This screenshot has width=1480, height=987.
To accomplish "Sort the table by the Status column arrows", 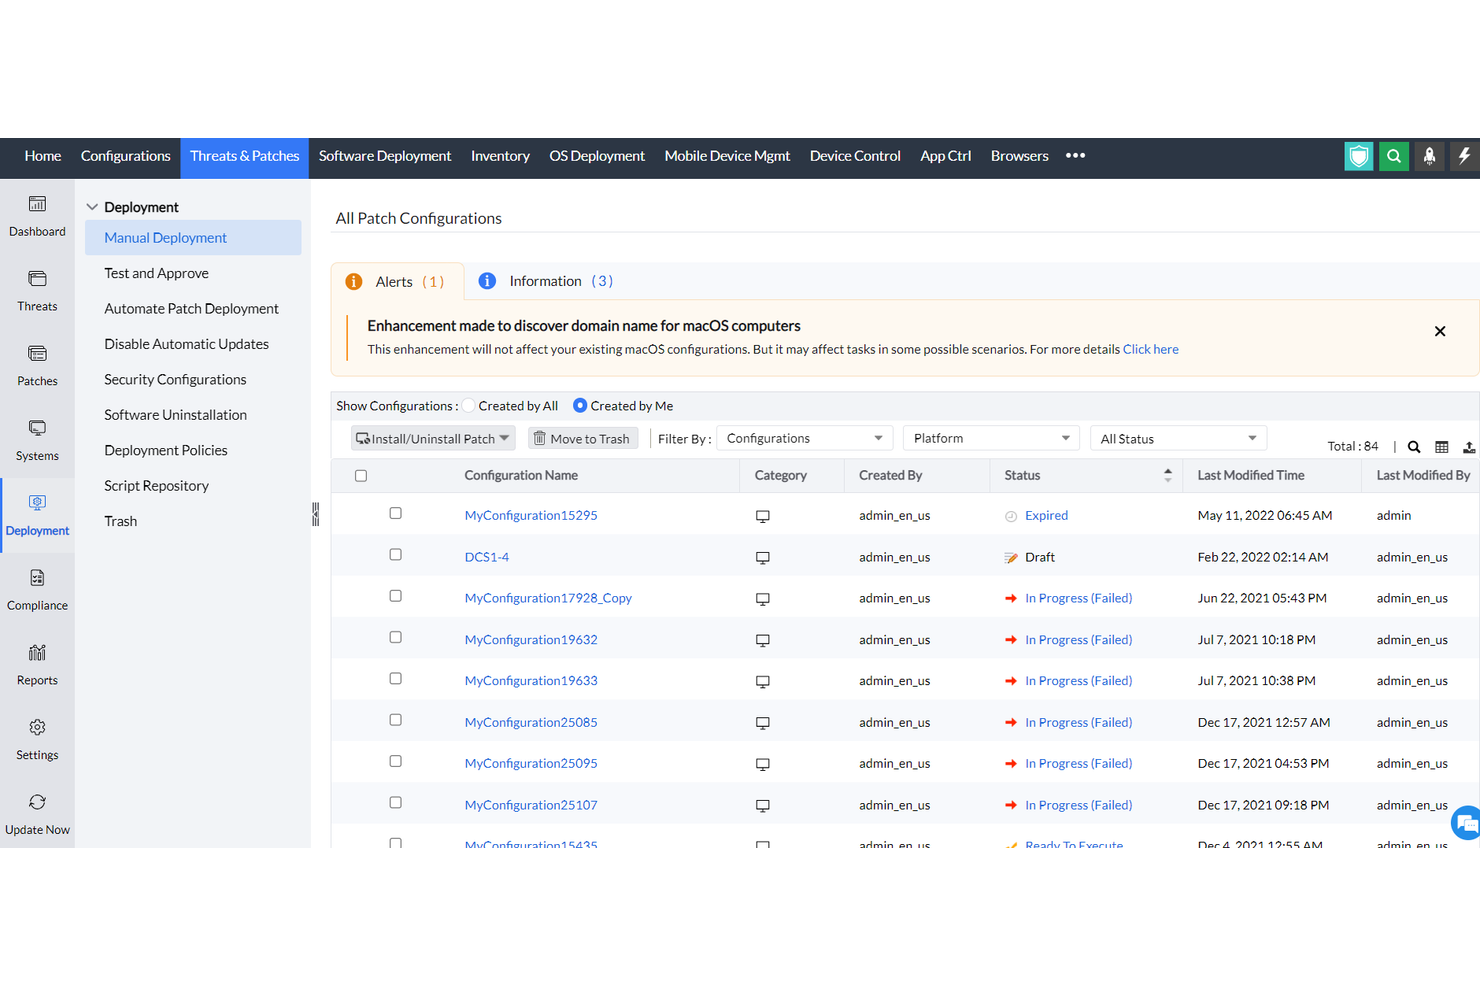I will [1167, 475].
